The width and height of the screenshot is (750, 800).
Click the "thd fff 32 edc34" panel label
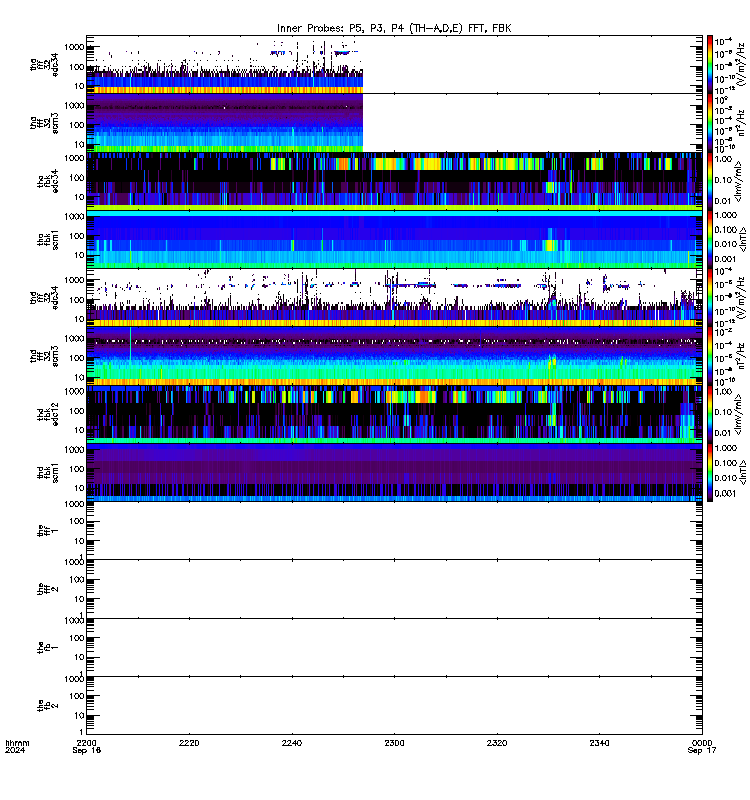[x=44, y=298]
